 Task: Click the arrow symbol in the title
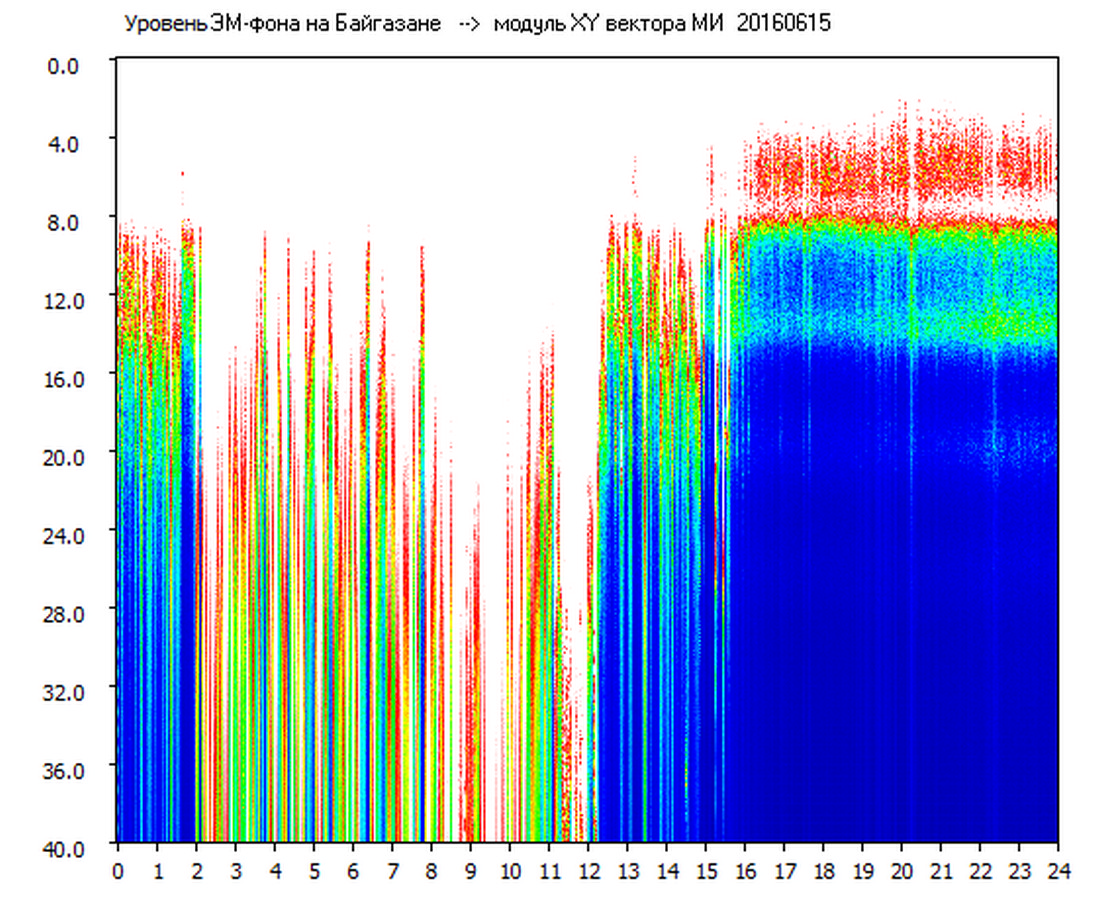click(x=469, y=24)
